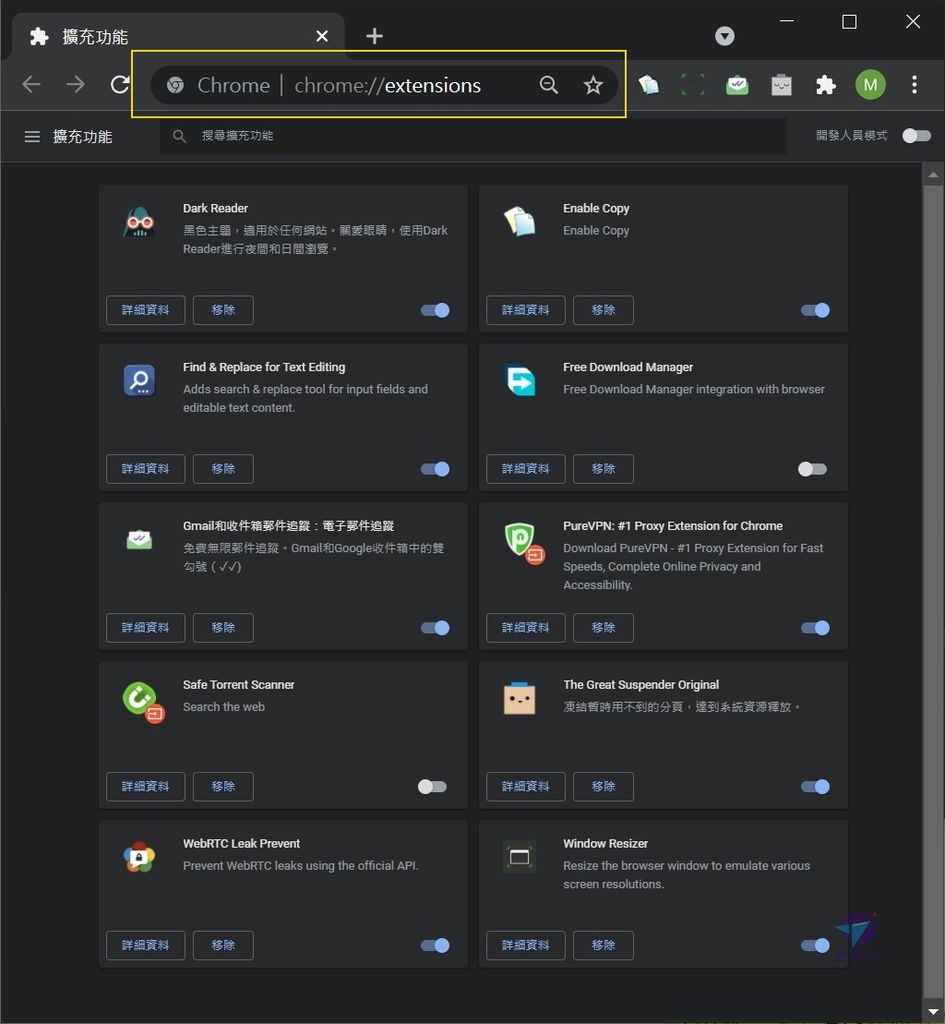Viewport: 945px width, 1024px height.
Task: Click the scrollbar down arrow
Action: pos(933,1012)
